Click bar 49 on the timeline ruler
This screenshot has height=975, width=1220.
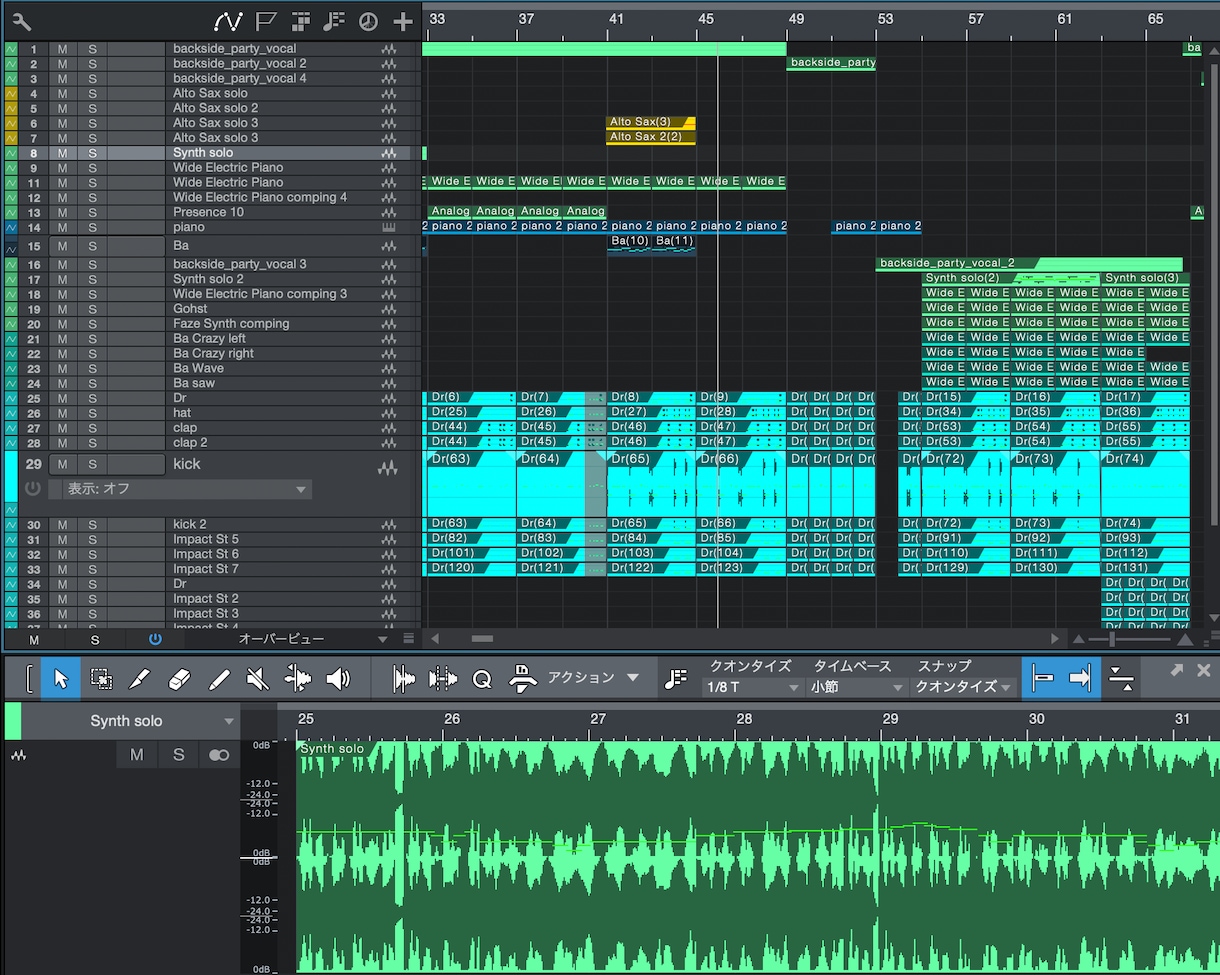795,19
